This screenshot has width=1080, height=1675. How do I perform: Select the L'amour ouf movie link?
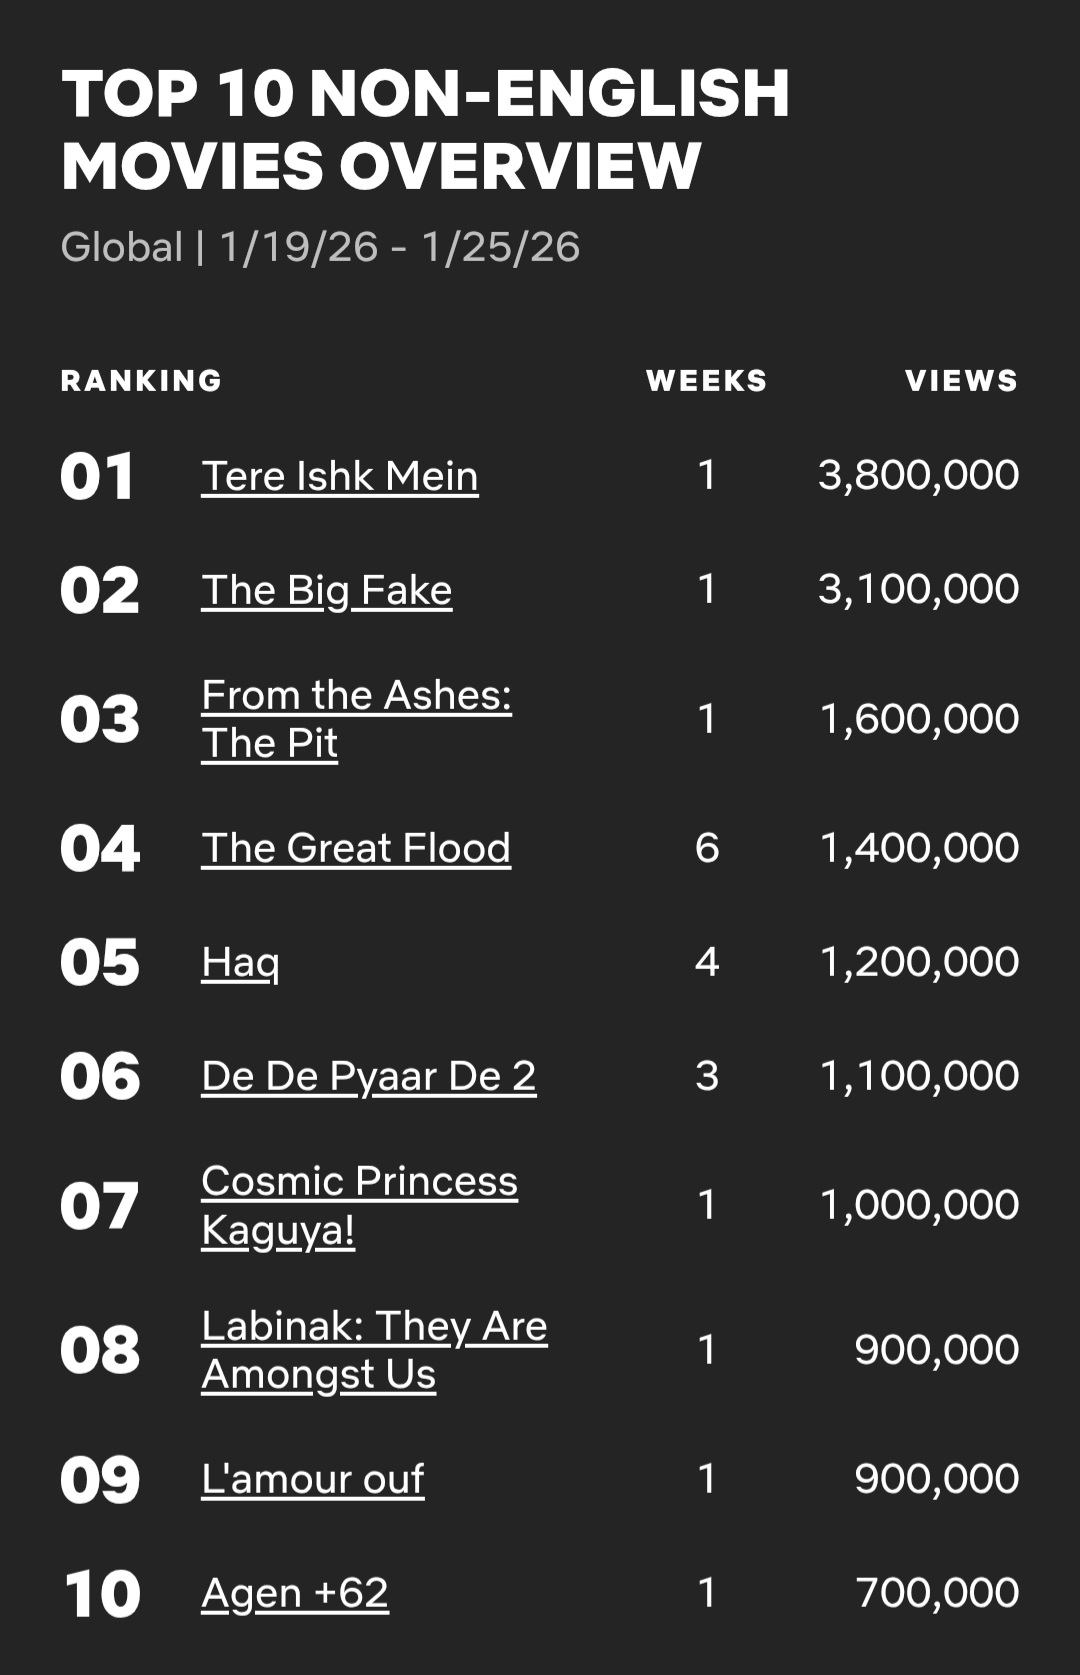313,1479
